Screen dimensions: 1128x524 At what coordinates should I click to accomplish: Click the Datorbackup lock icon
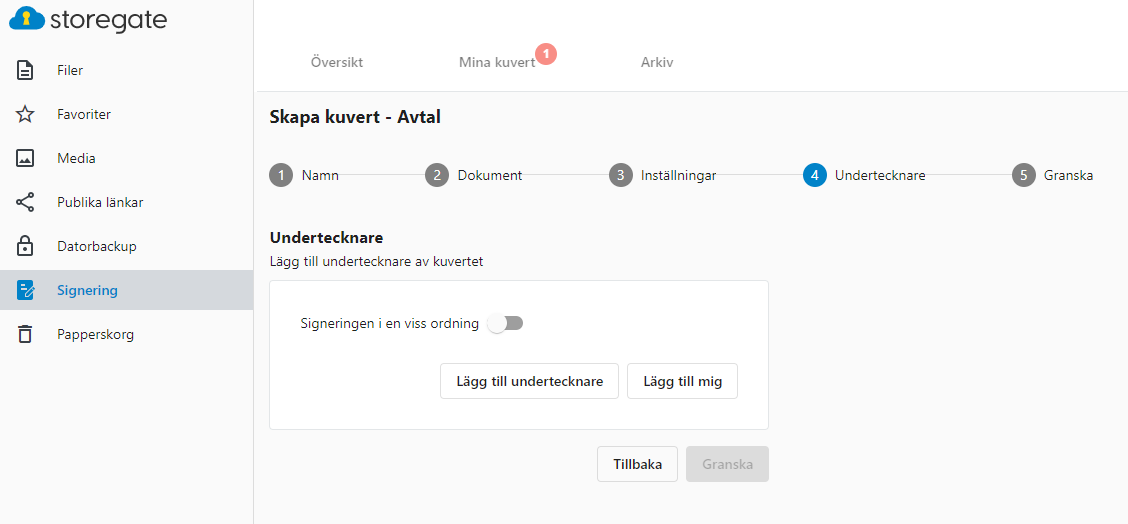tap(25, 246)
